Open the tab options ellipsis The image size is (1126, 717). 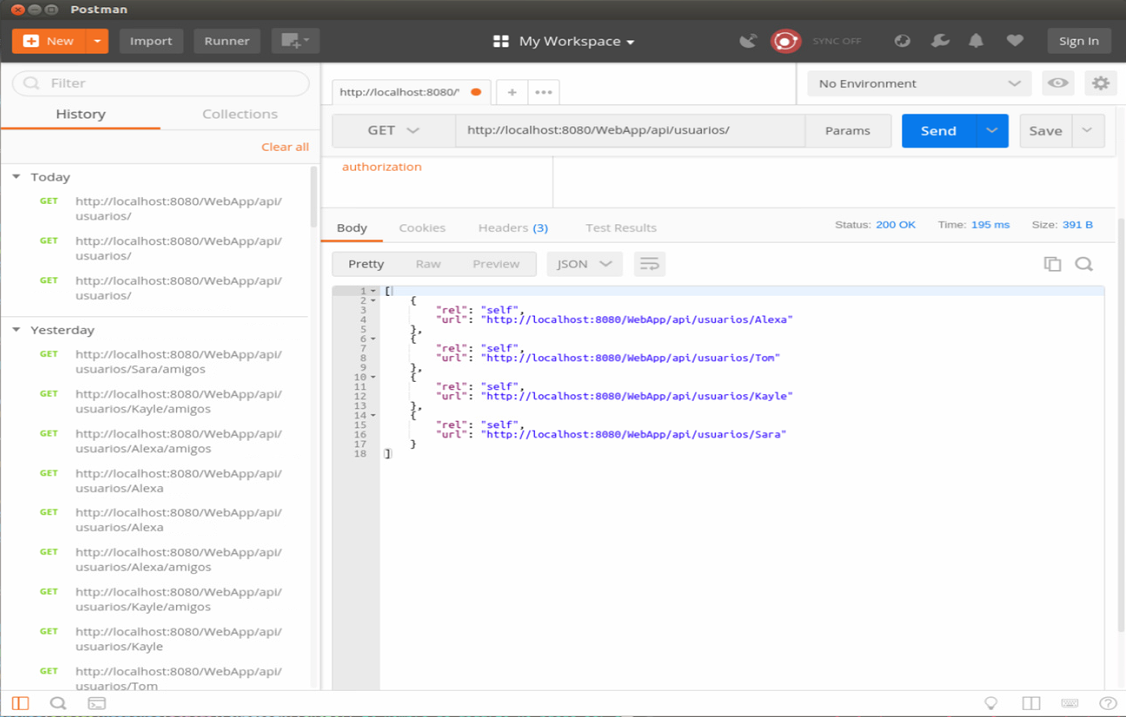pos(544,92)
